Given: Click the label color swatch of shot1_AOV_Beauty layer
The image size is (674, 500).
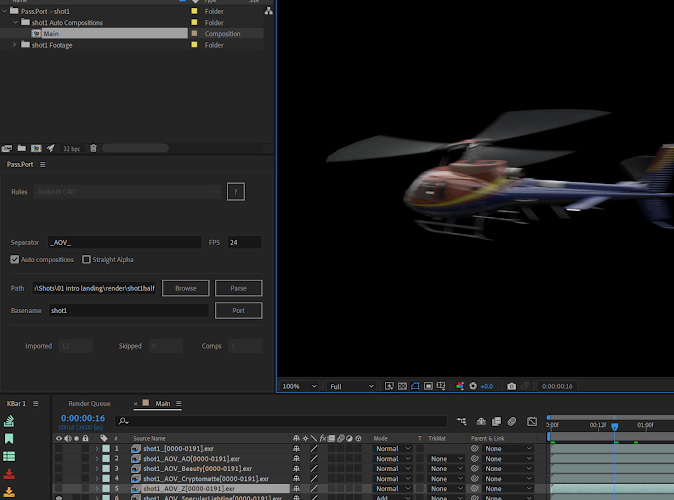Looking at the screenshot, I should point(106,469).
